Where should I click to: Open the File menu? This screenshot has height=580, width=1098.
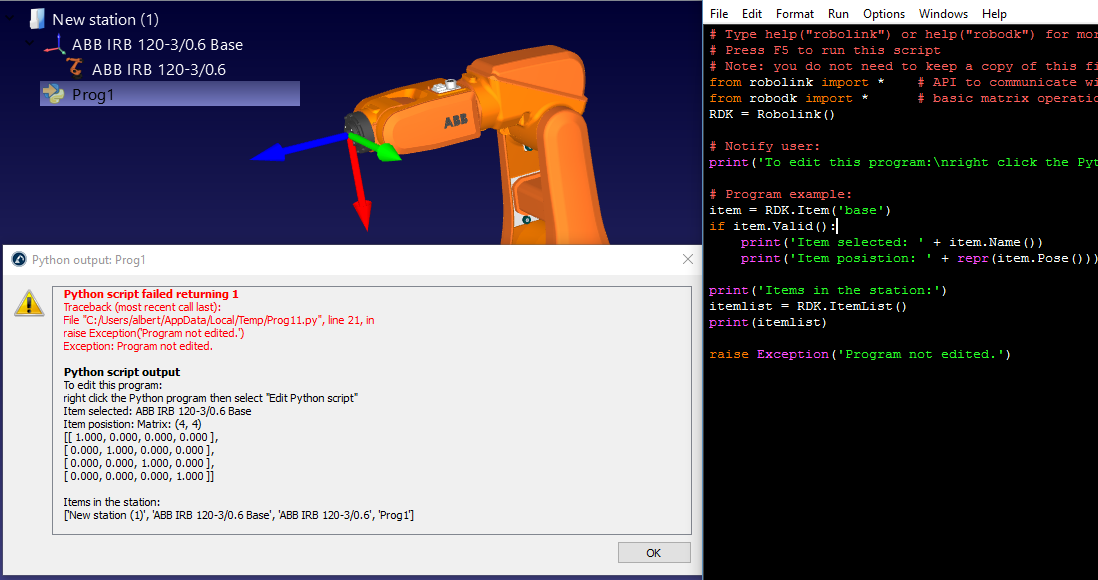719,14
